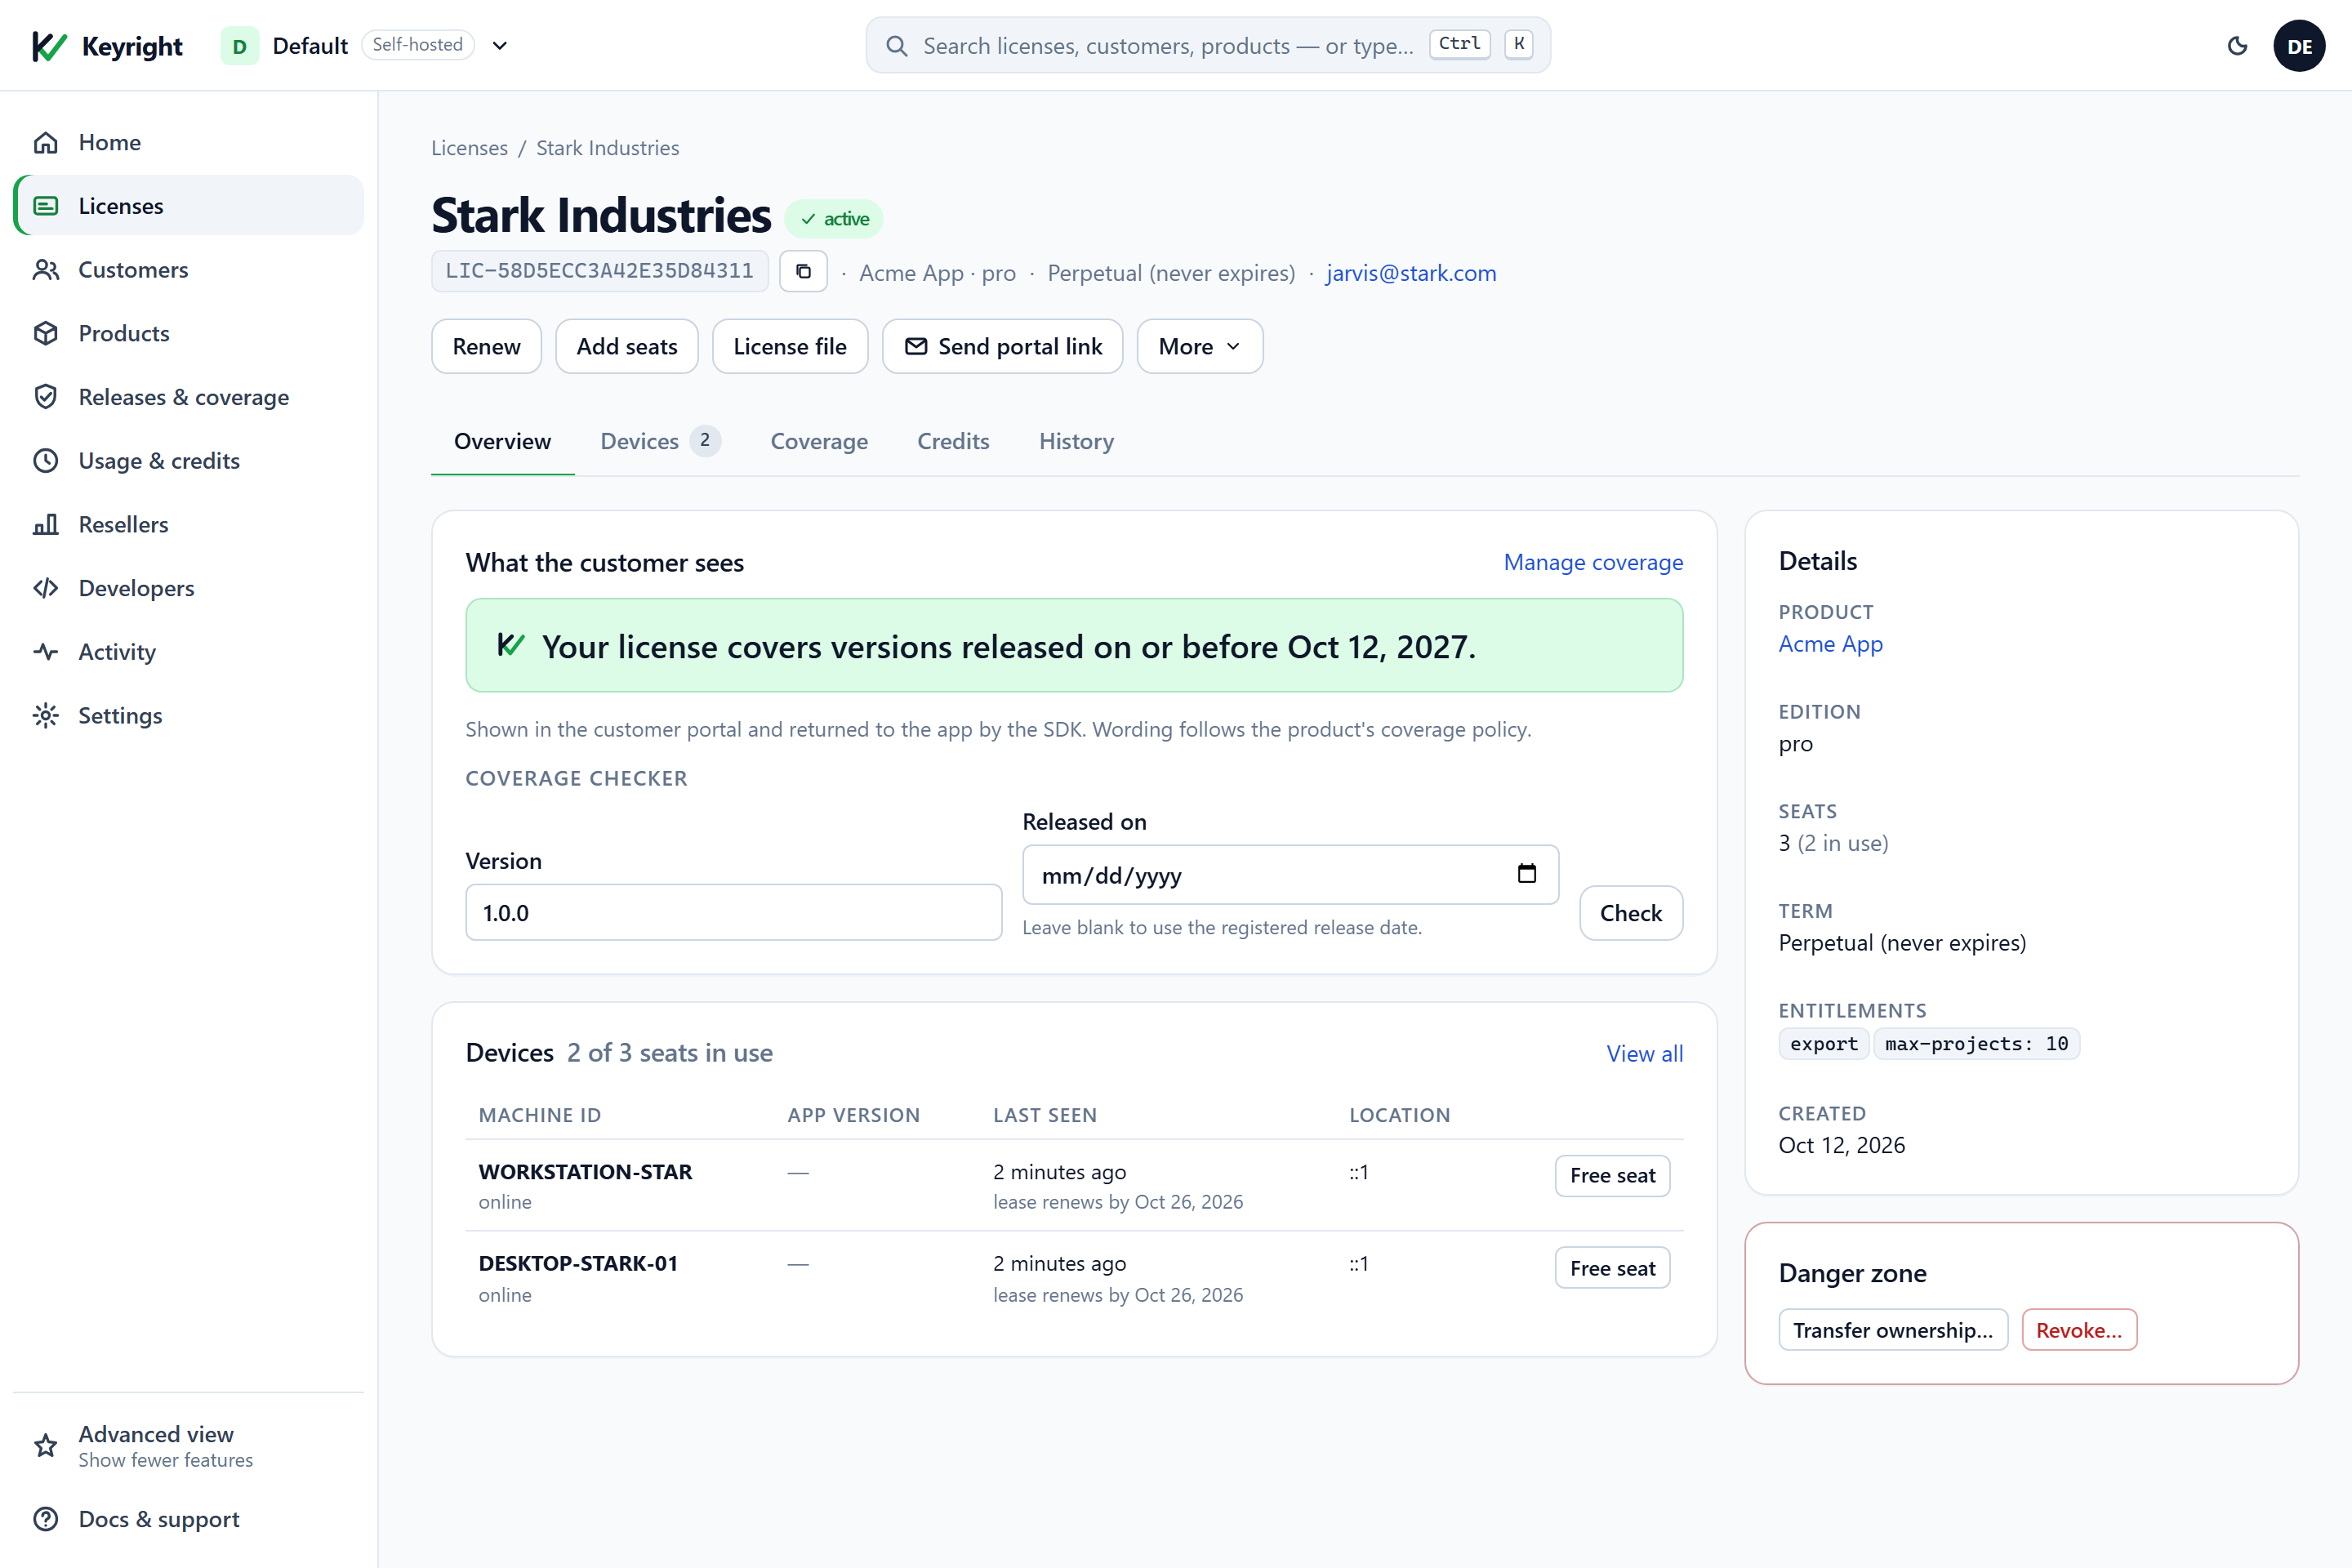Screen dimensions: 2352x1568
Task: Focus the Version input field
Action: pos(734,912)
